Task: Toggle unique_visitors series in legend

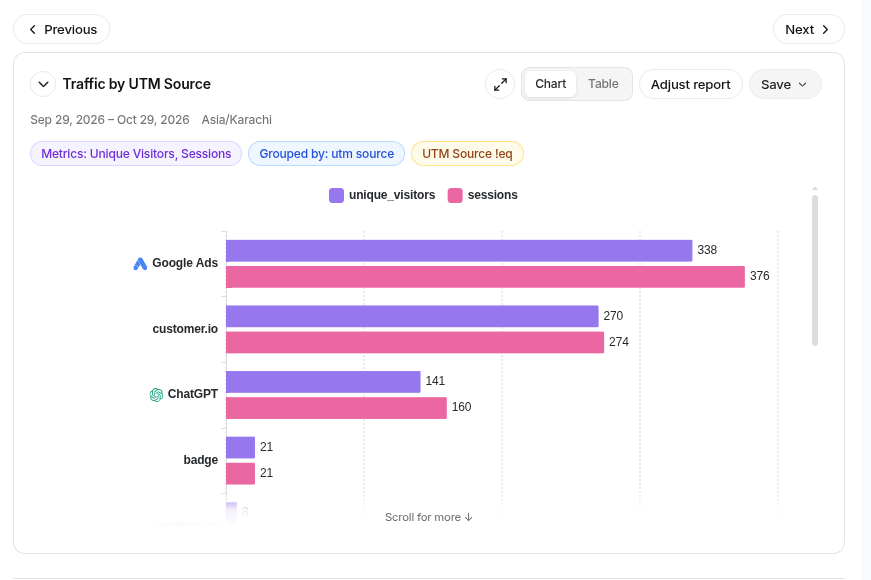Action: [x=382, y=195]
